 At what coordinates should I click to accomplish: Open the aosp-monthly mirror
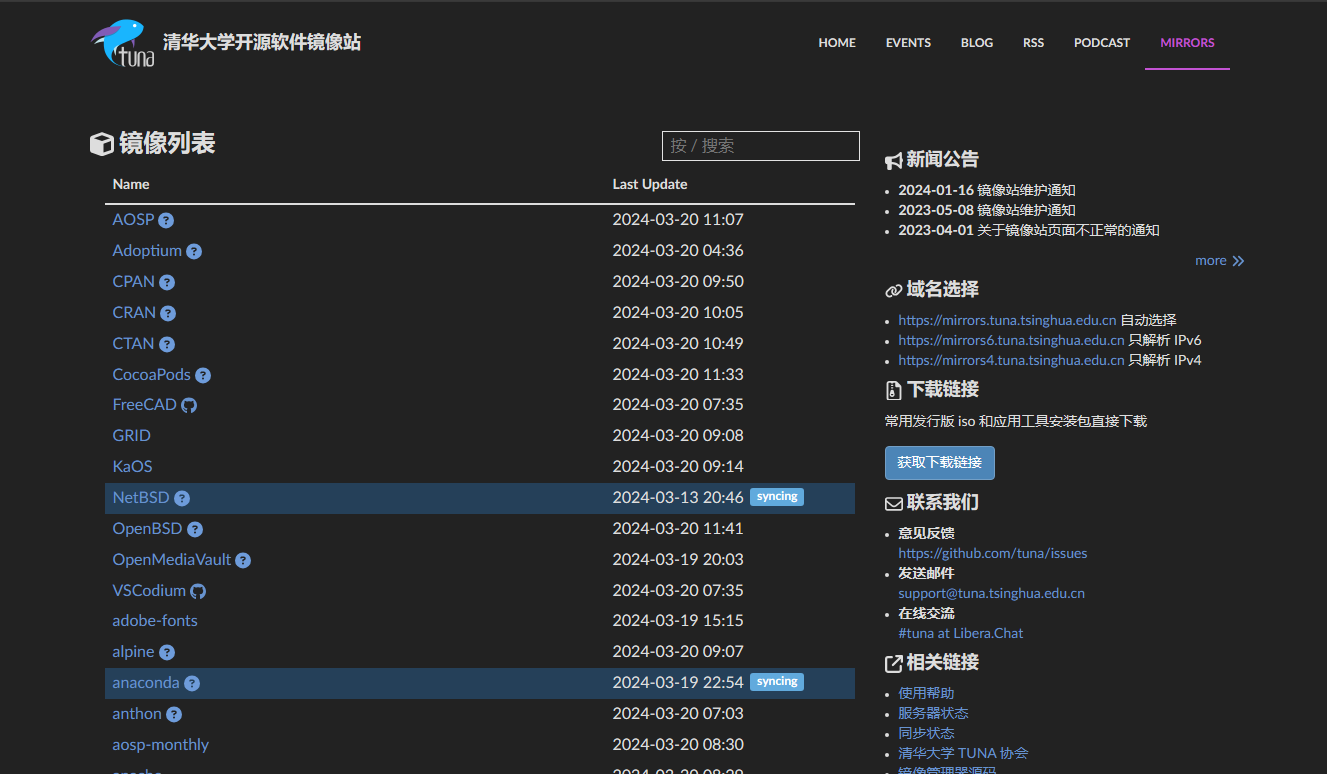click(160, 745)
